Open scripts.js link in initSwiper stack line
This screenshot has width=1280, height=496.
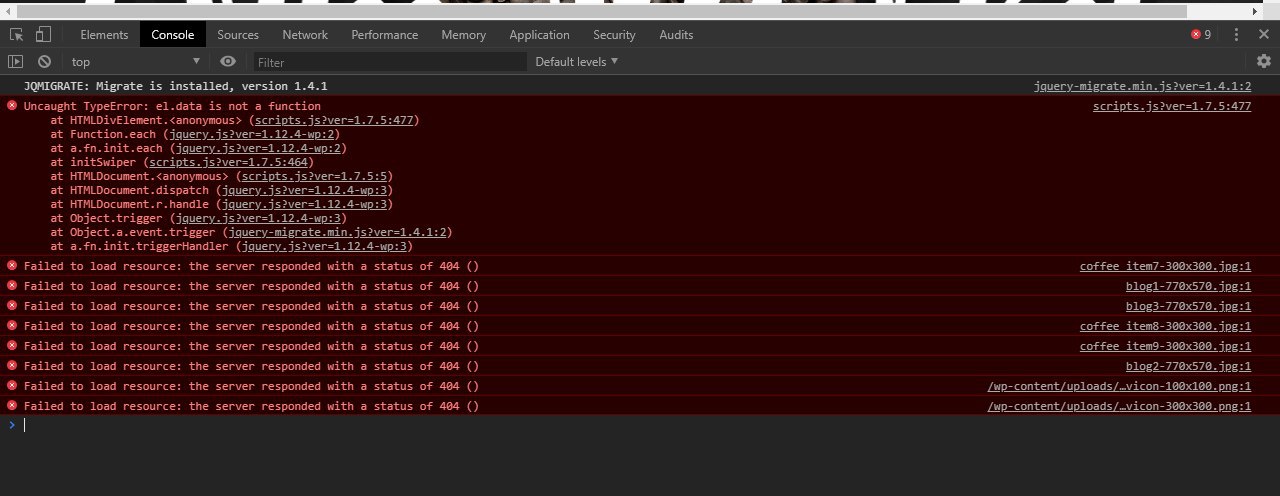coord(228,162)
